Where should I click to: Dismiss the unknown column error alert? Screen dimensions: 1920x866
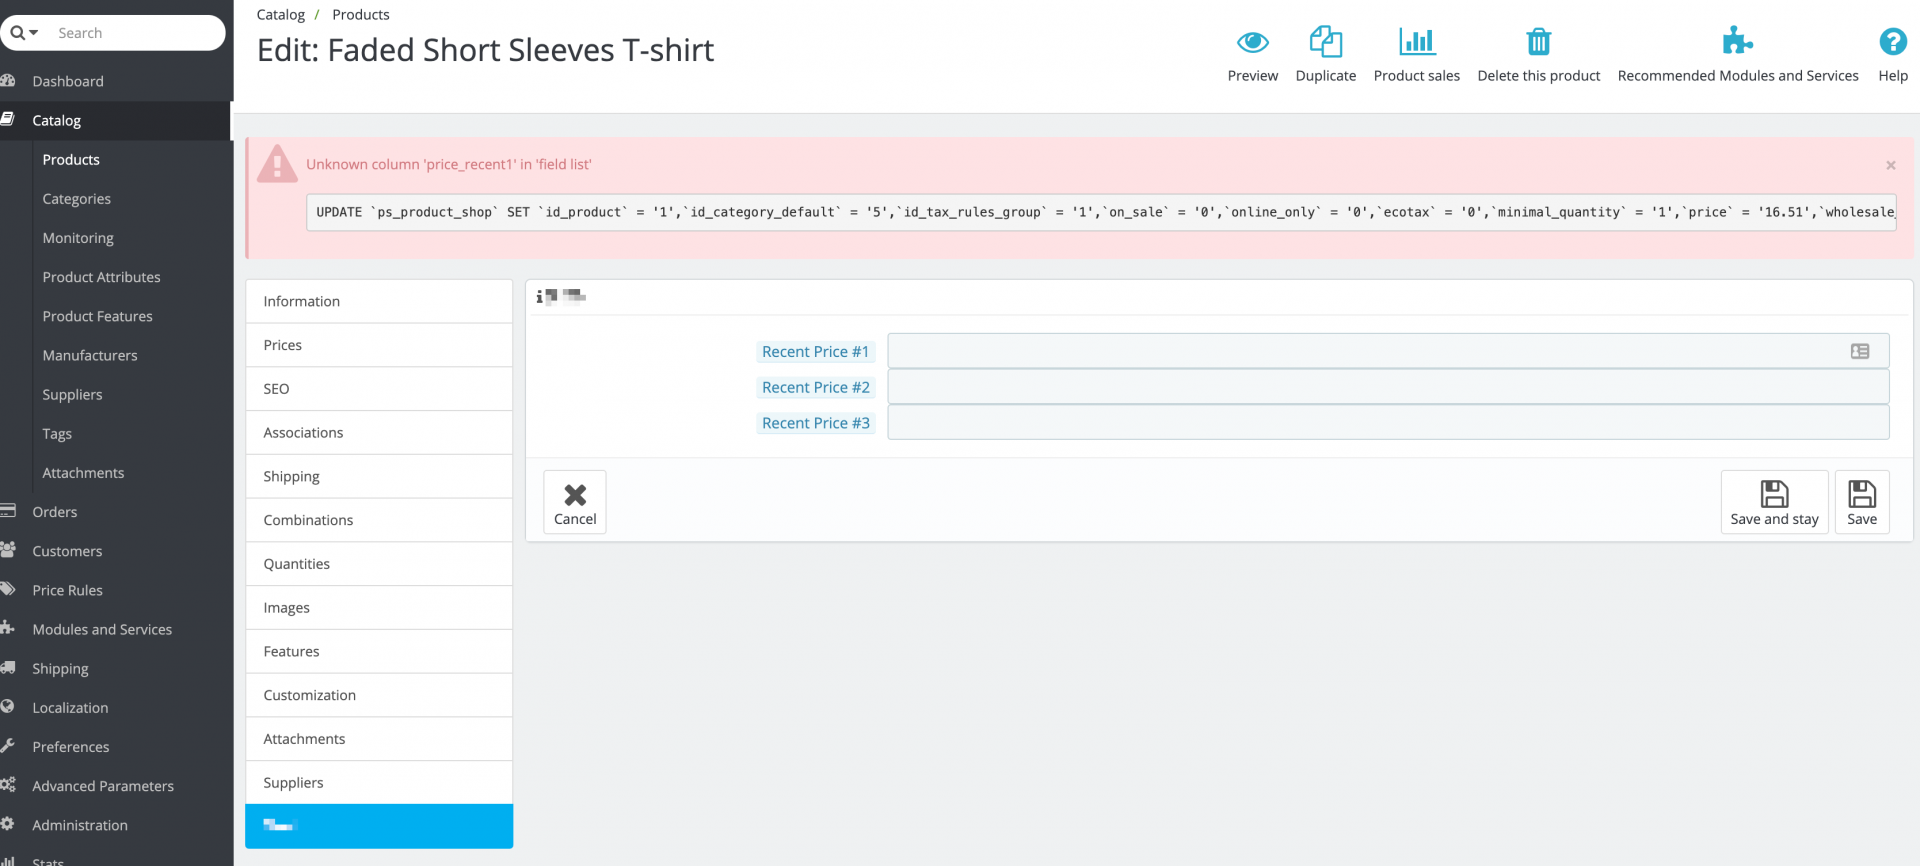[x=1890, y=165]
